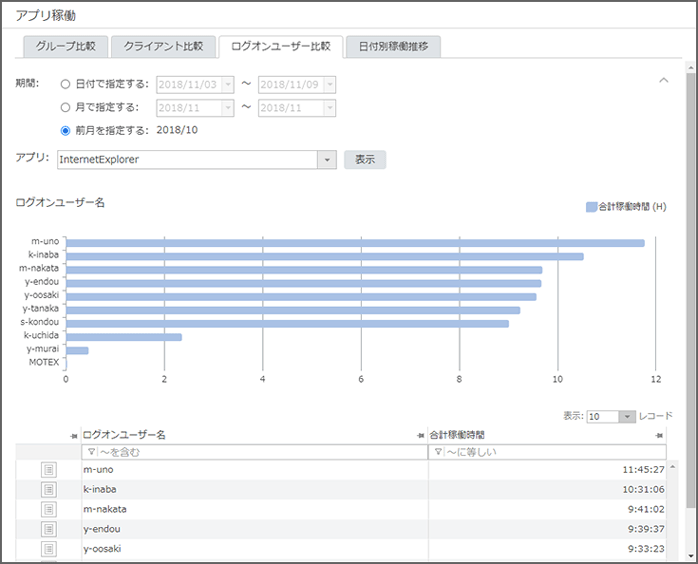Click m-nakata in the table
The width and height of the screenshot is (698, 564).
[x=105, y=509]
